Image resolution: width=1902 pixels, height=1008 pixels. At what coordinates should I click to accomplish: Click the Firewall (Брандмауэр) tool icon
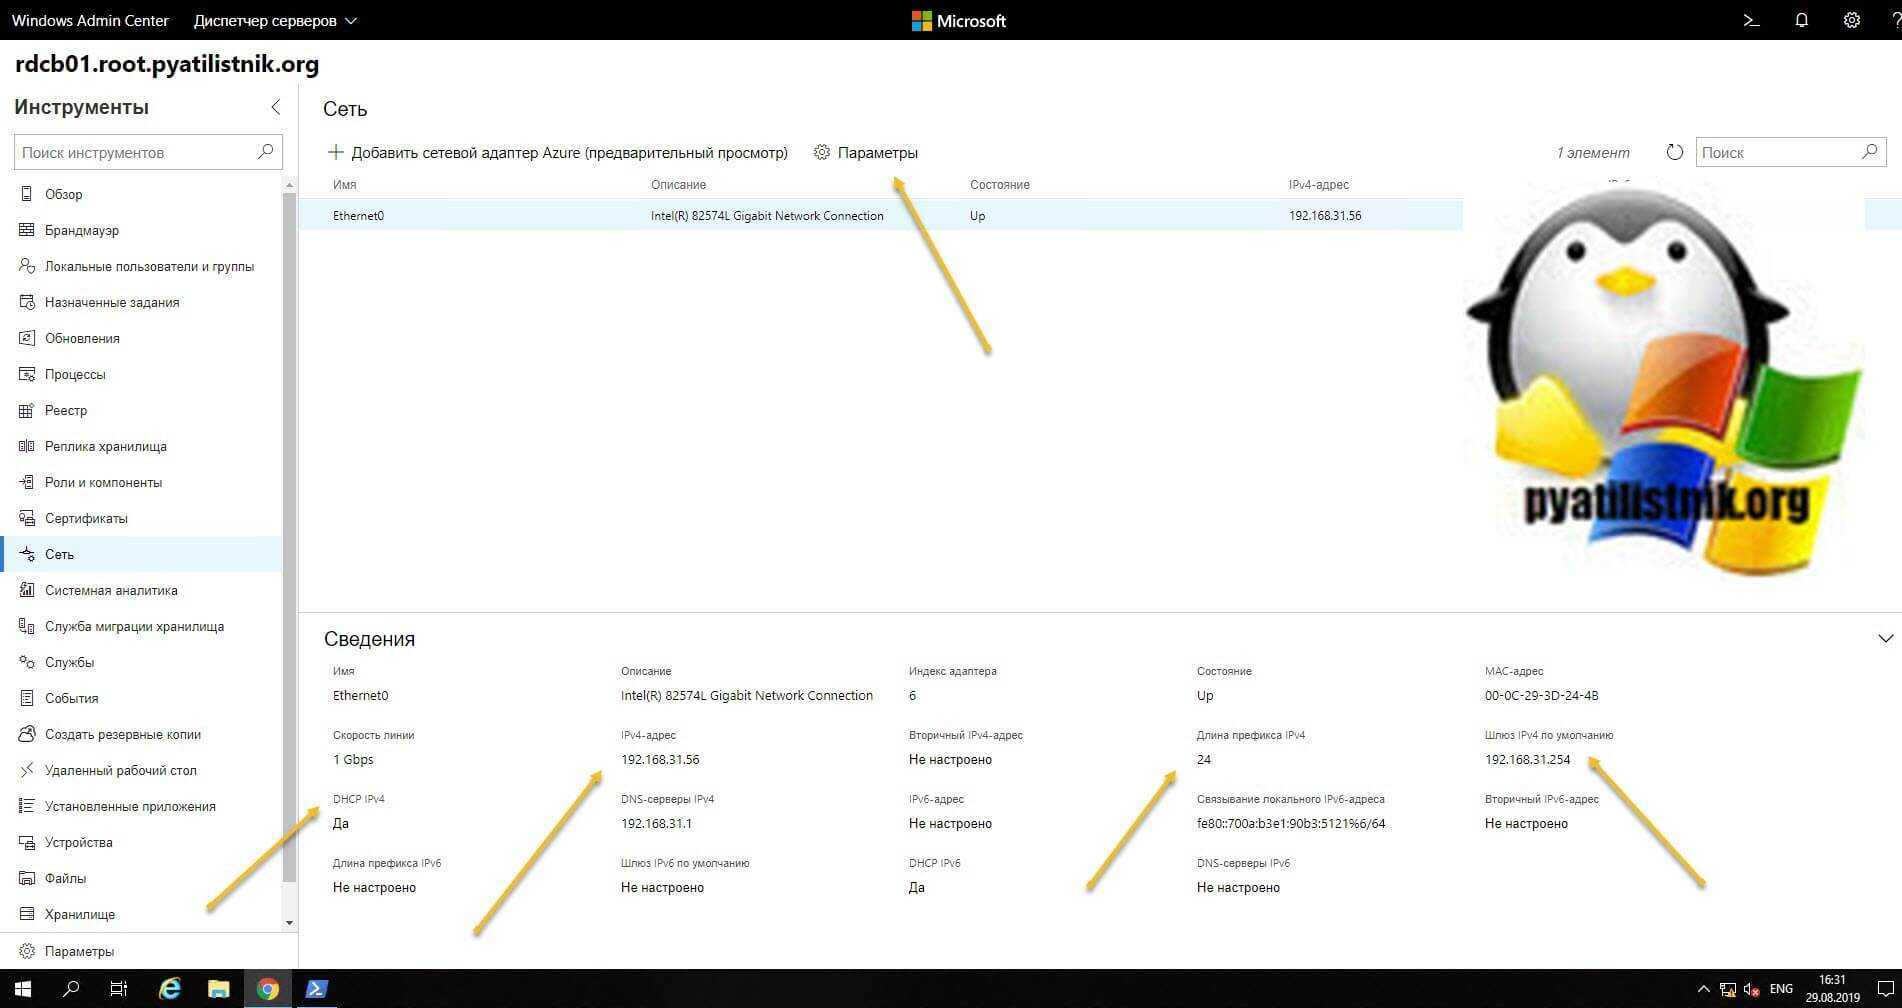click(x=27, y=230)
